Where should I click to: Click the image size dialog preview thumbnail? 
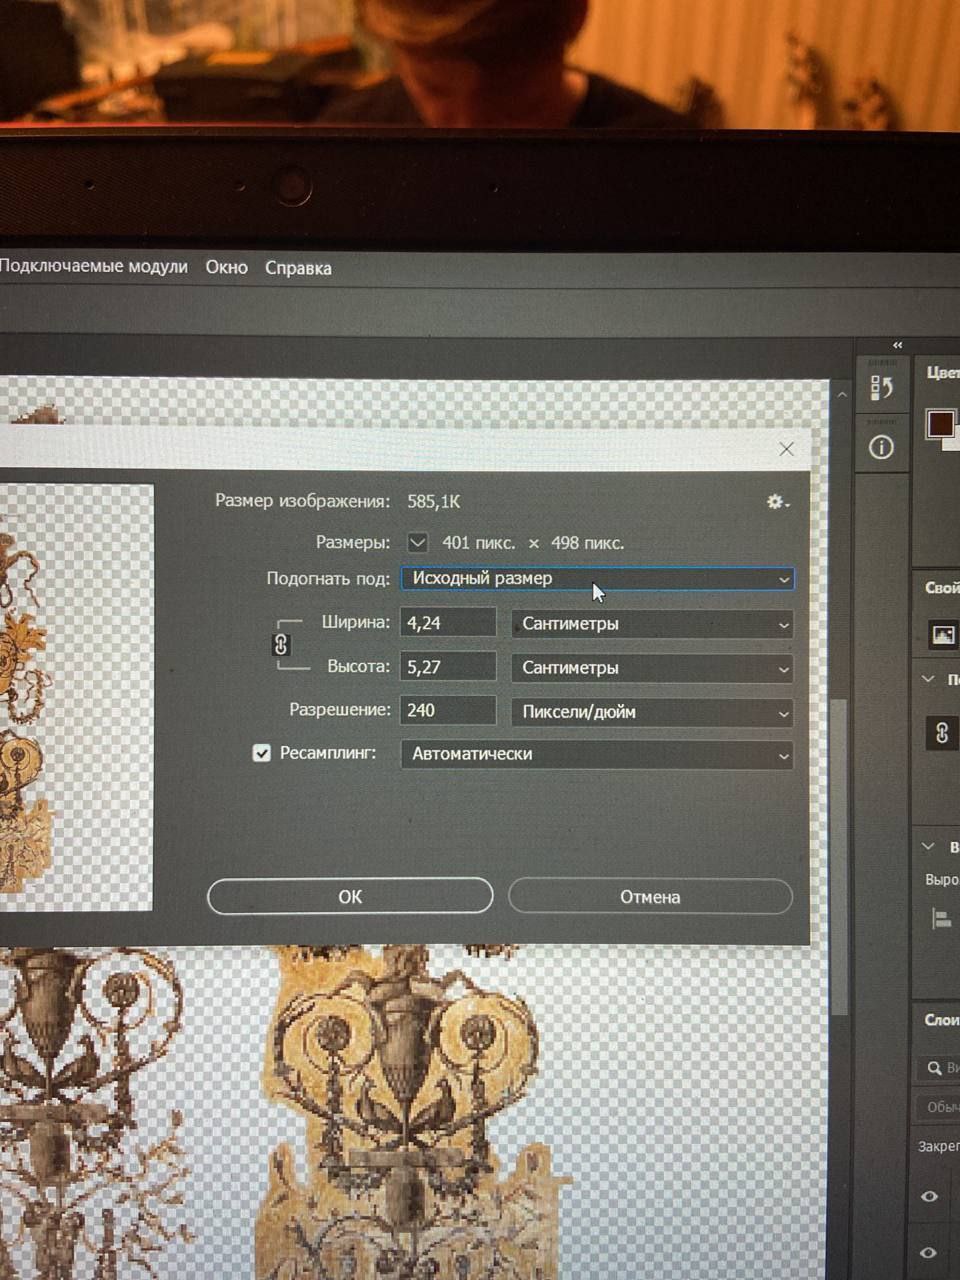coord(76,697)
